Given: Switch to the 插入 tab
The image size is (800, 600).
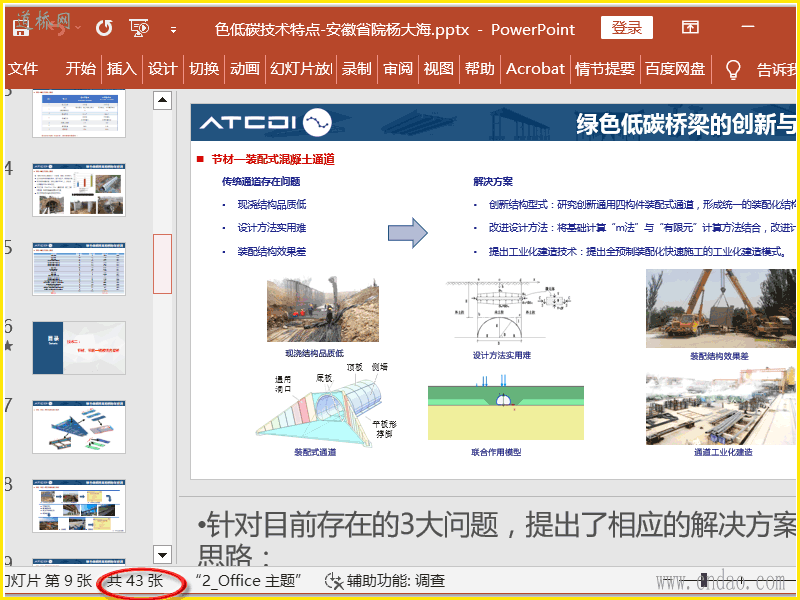Looking at the screenshot, I should click(x=121, y=69).
